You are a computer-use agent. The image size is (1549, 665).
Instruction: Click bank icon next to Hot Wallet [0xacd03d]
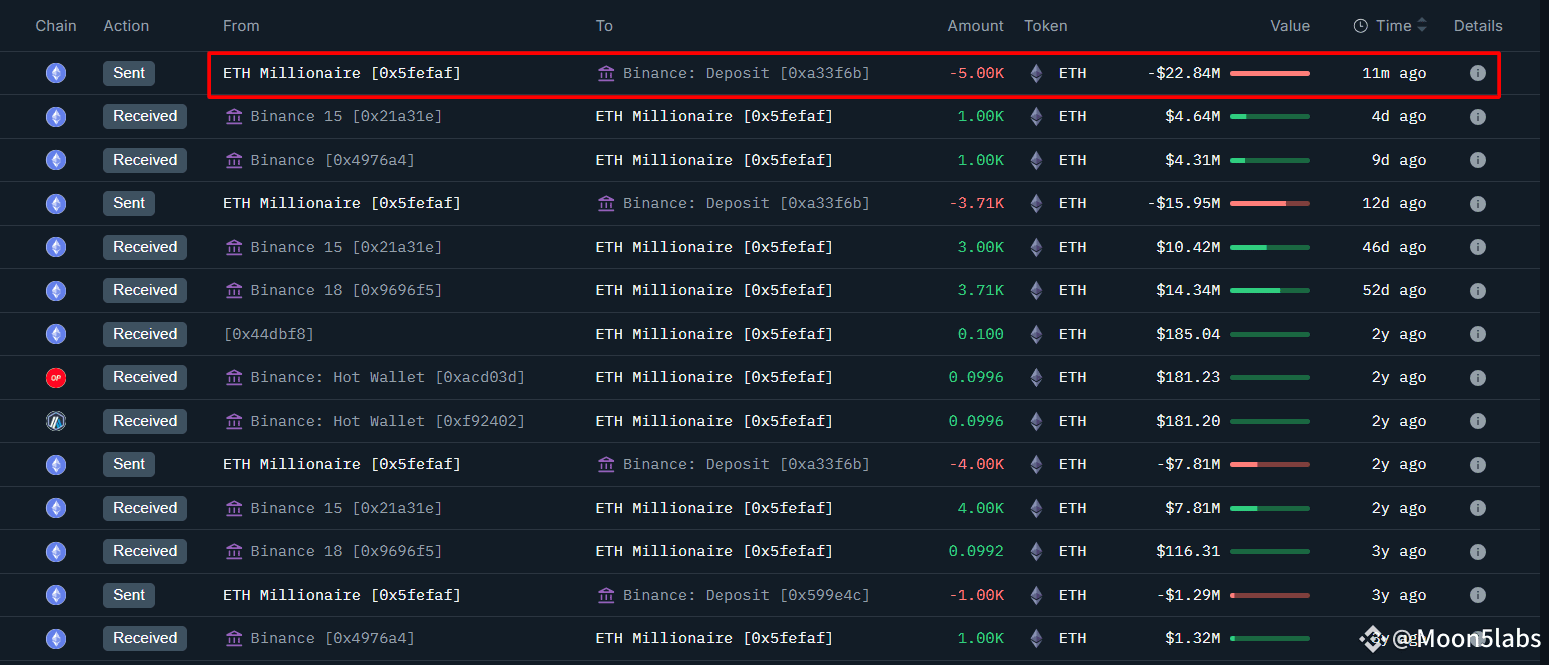coord(234,377)
